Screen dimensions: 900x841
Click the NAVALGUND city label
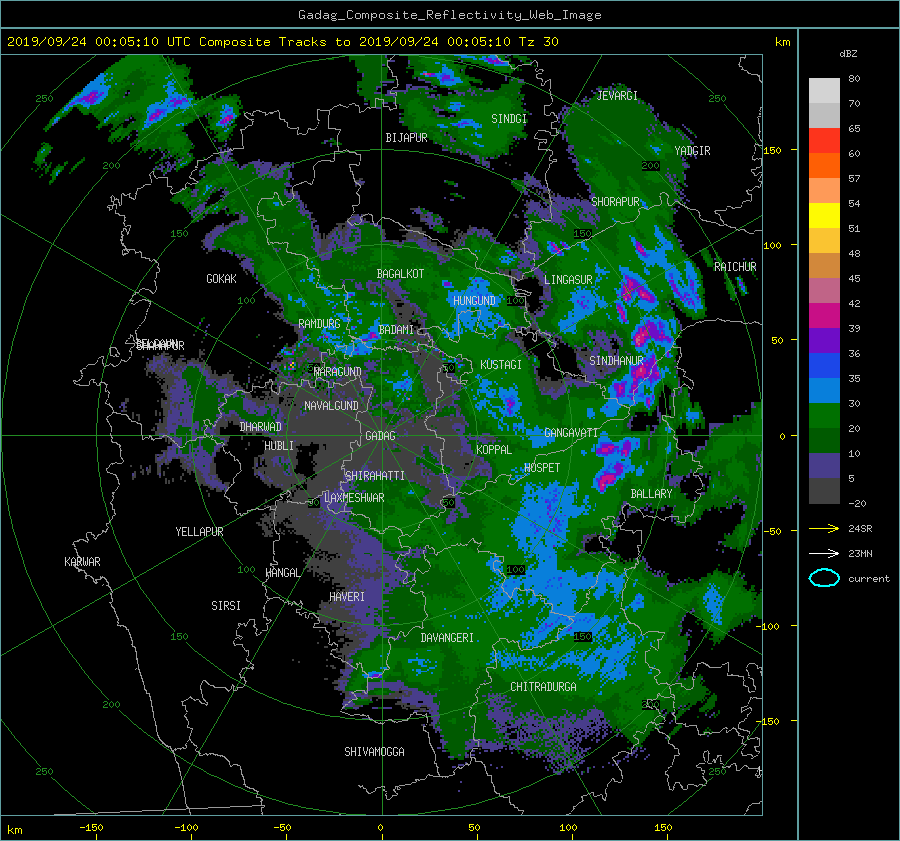[331, 406]
